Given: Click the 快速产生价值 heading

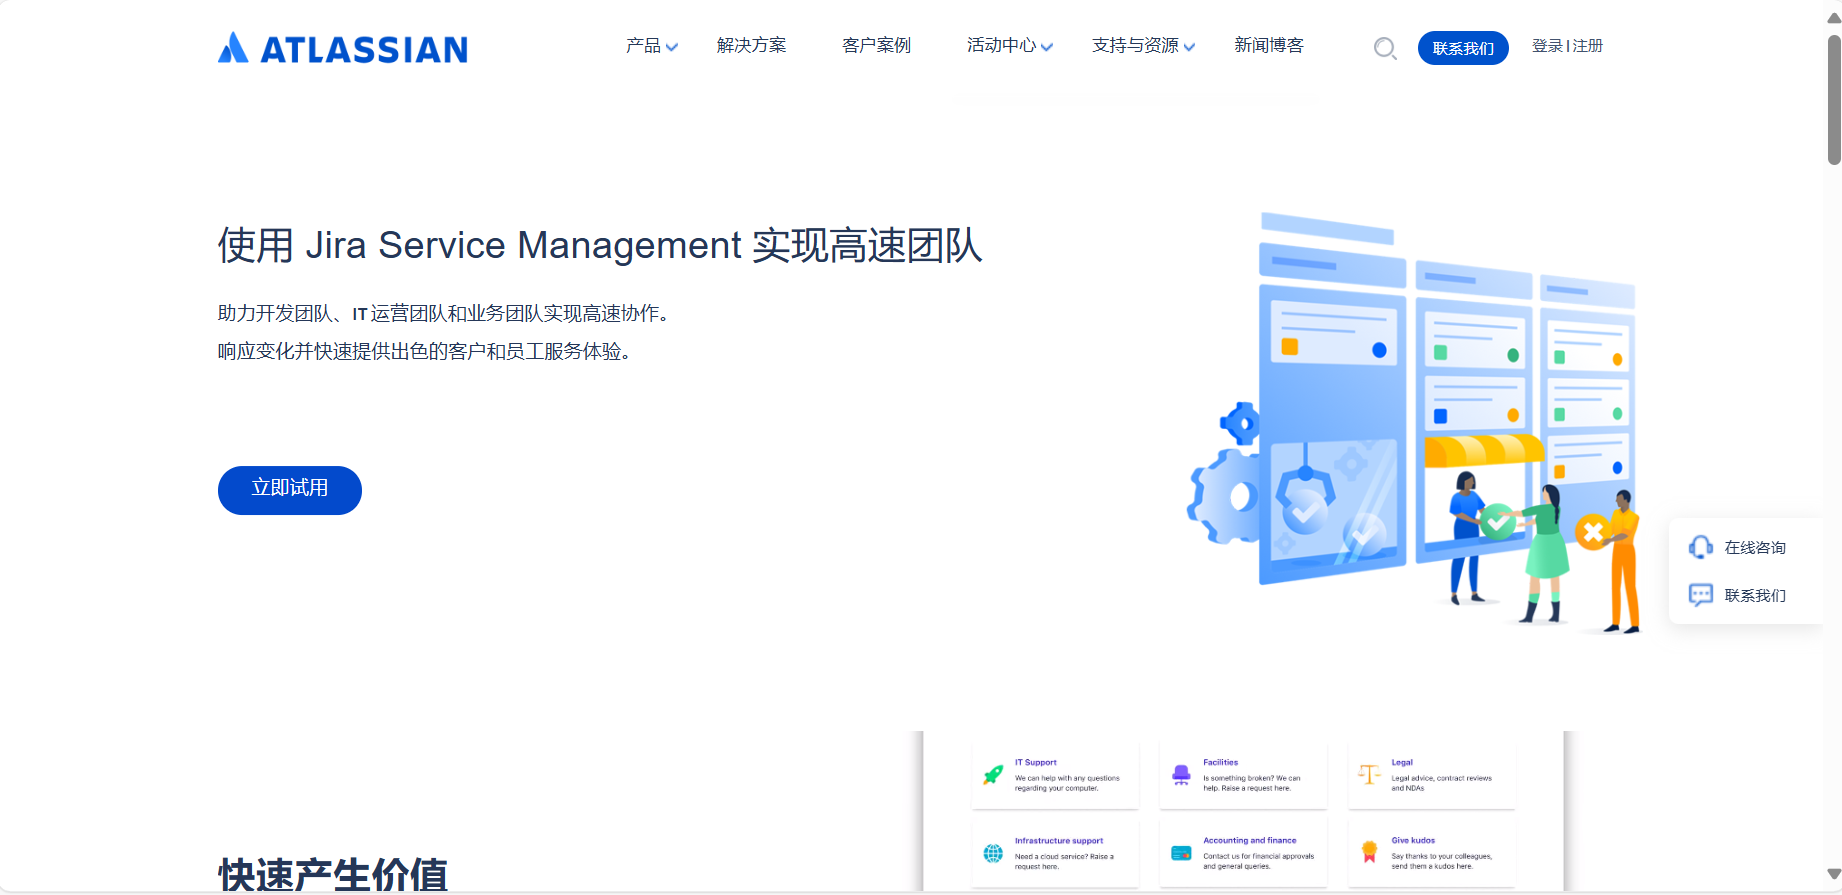Looking at the screenshot, I should (x=333, y=875).
